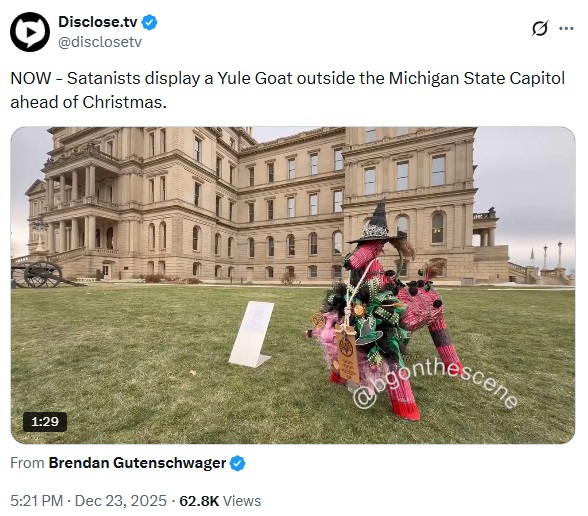The image size is (588, 516).
Task: Open the Disclose.tv display name link
Action: tap(98, 22)
